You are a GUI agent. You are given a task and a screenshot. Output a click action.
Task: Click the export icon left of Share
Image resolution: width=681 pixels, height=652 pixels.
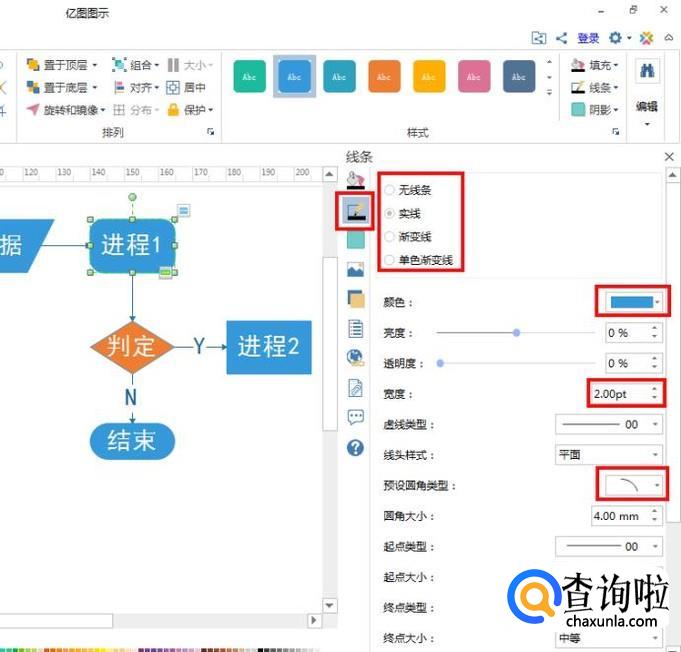click(539, 38)
